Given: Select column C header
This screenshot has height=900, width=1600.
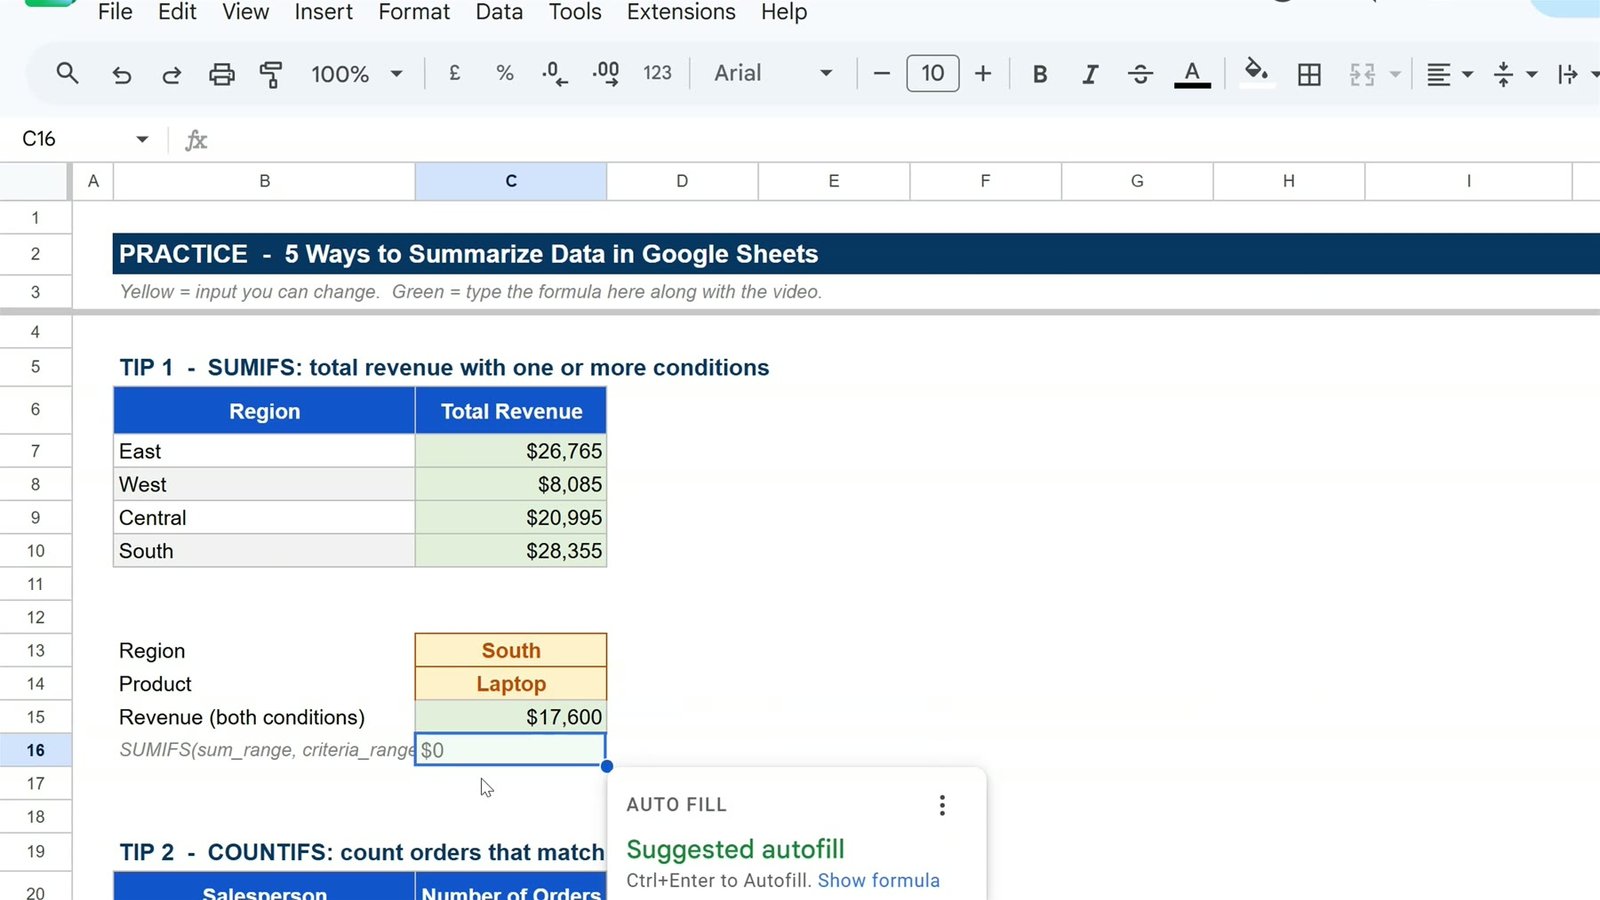Looking at the screenshot, I should [x=511, y=181].
